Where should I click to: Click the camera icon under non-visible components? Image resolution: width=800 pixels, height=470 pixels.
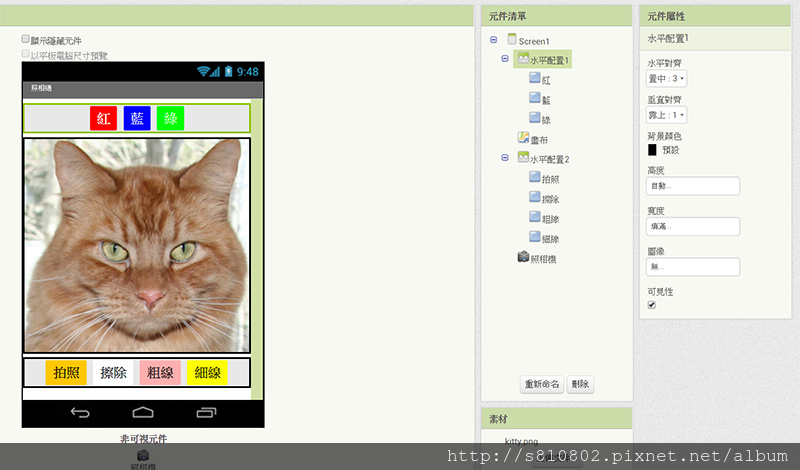click(143, 455)
